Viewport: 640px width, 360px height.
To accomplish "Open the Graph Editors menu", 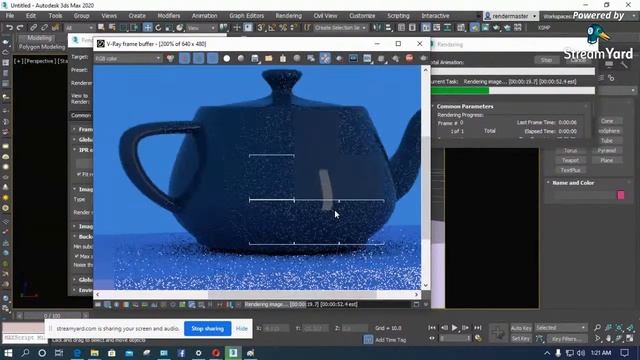I will coord(247,16).
